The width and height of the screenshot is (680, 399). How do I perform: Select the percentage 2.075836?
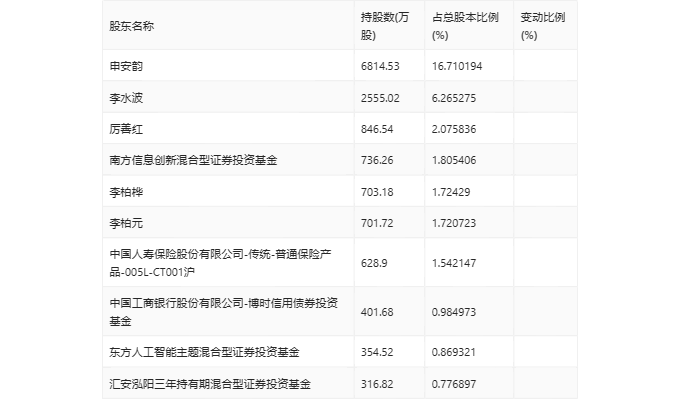454,129
